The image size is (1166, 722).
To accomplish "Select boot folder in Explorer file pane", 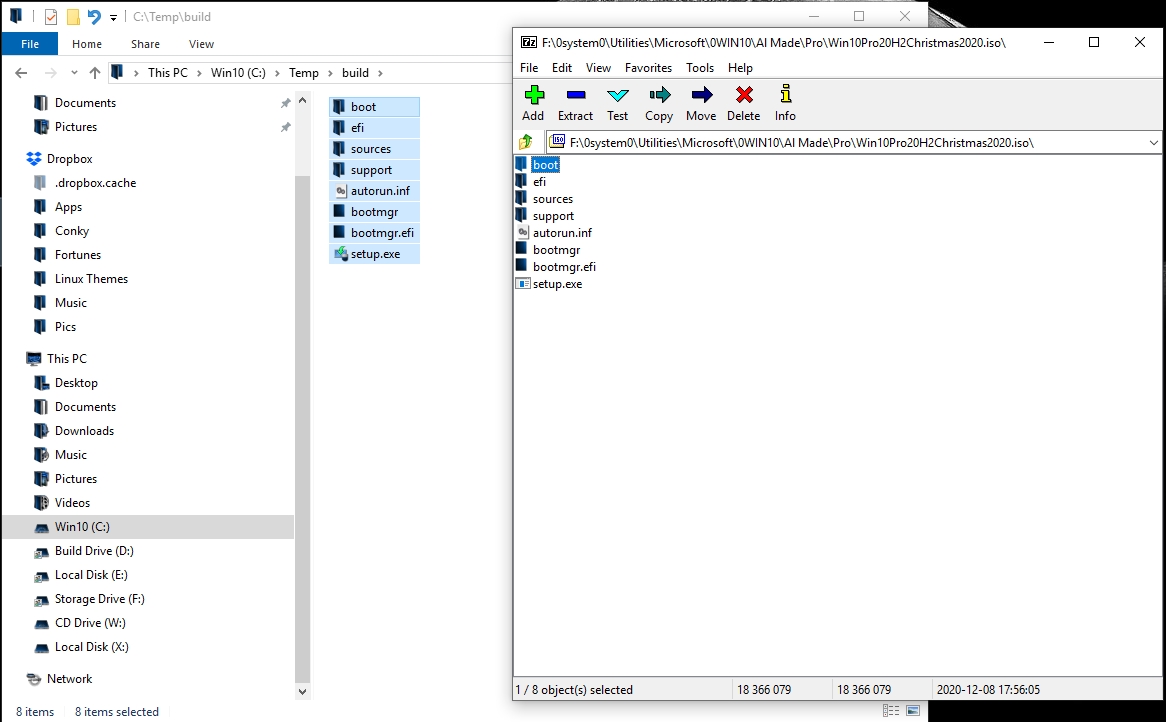I will pos(374,107).
